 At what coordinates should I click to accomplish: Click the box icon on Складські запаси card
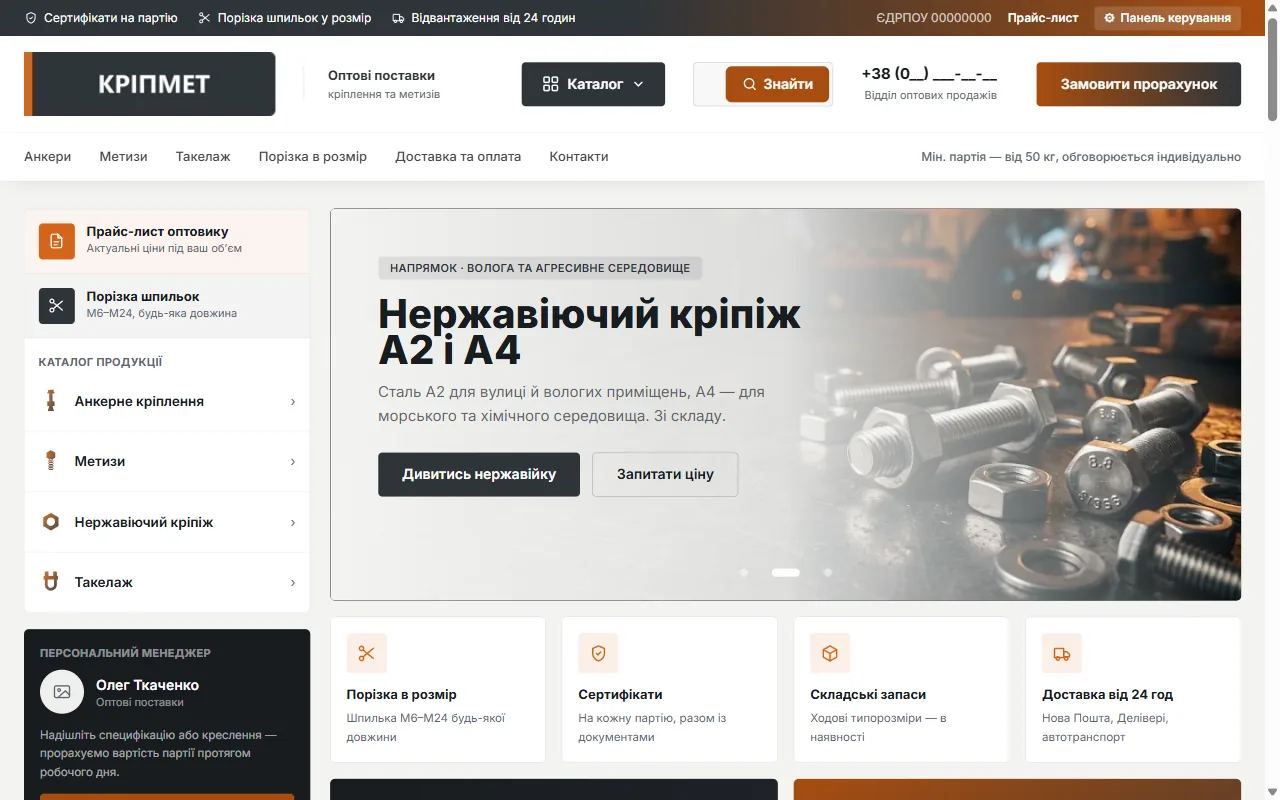[830, 653]
